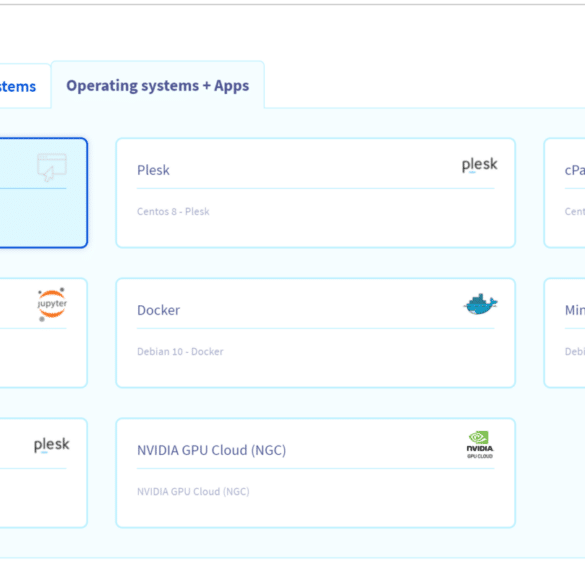This screenshot has height=585, width=585.
Task: Select the Docker card title
Action: 158,310
